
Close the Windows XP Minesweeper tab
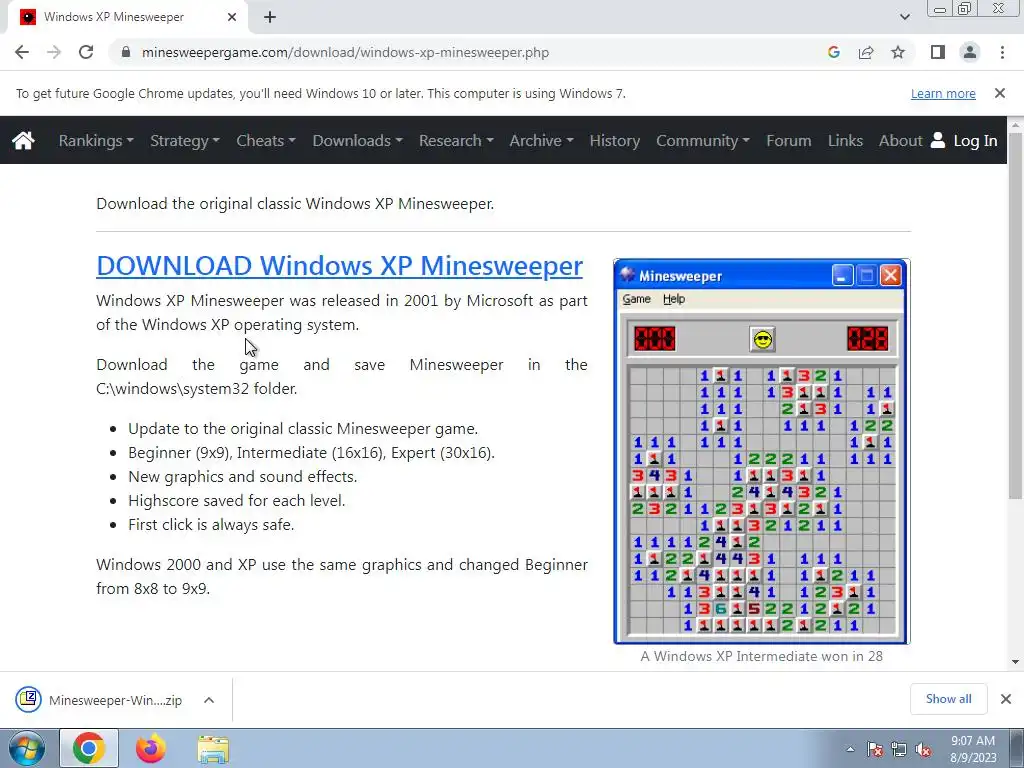(232, 17)
